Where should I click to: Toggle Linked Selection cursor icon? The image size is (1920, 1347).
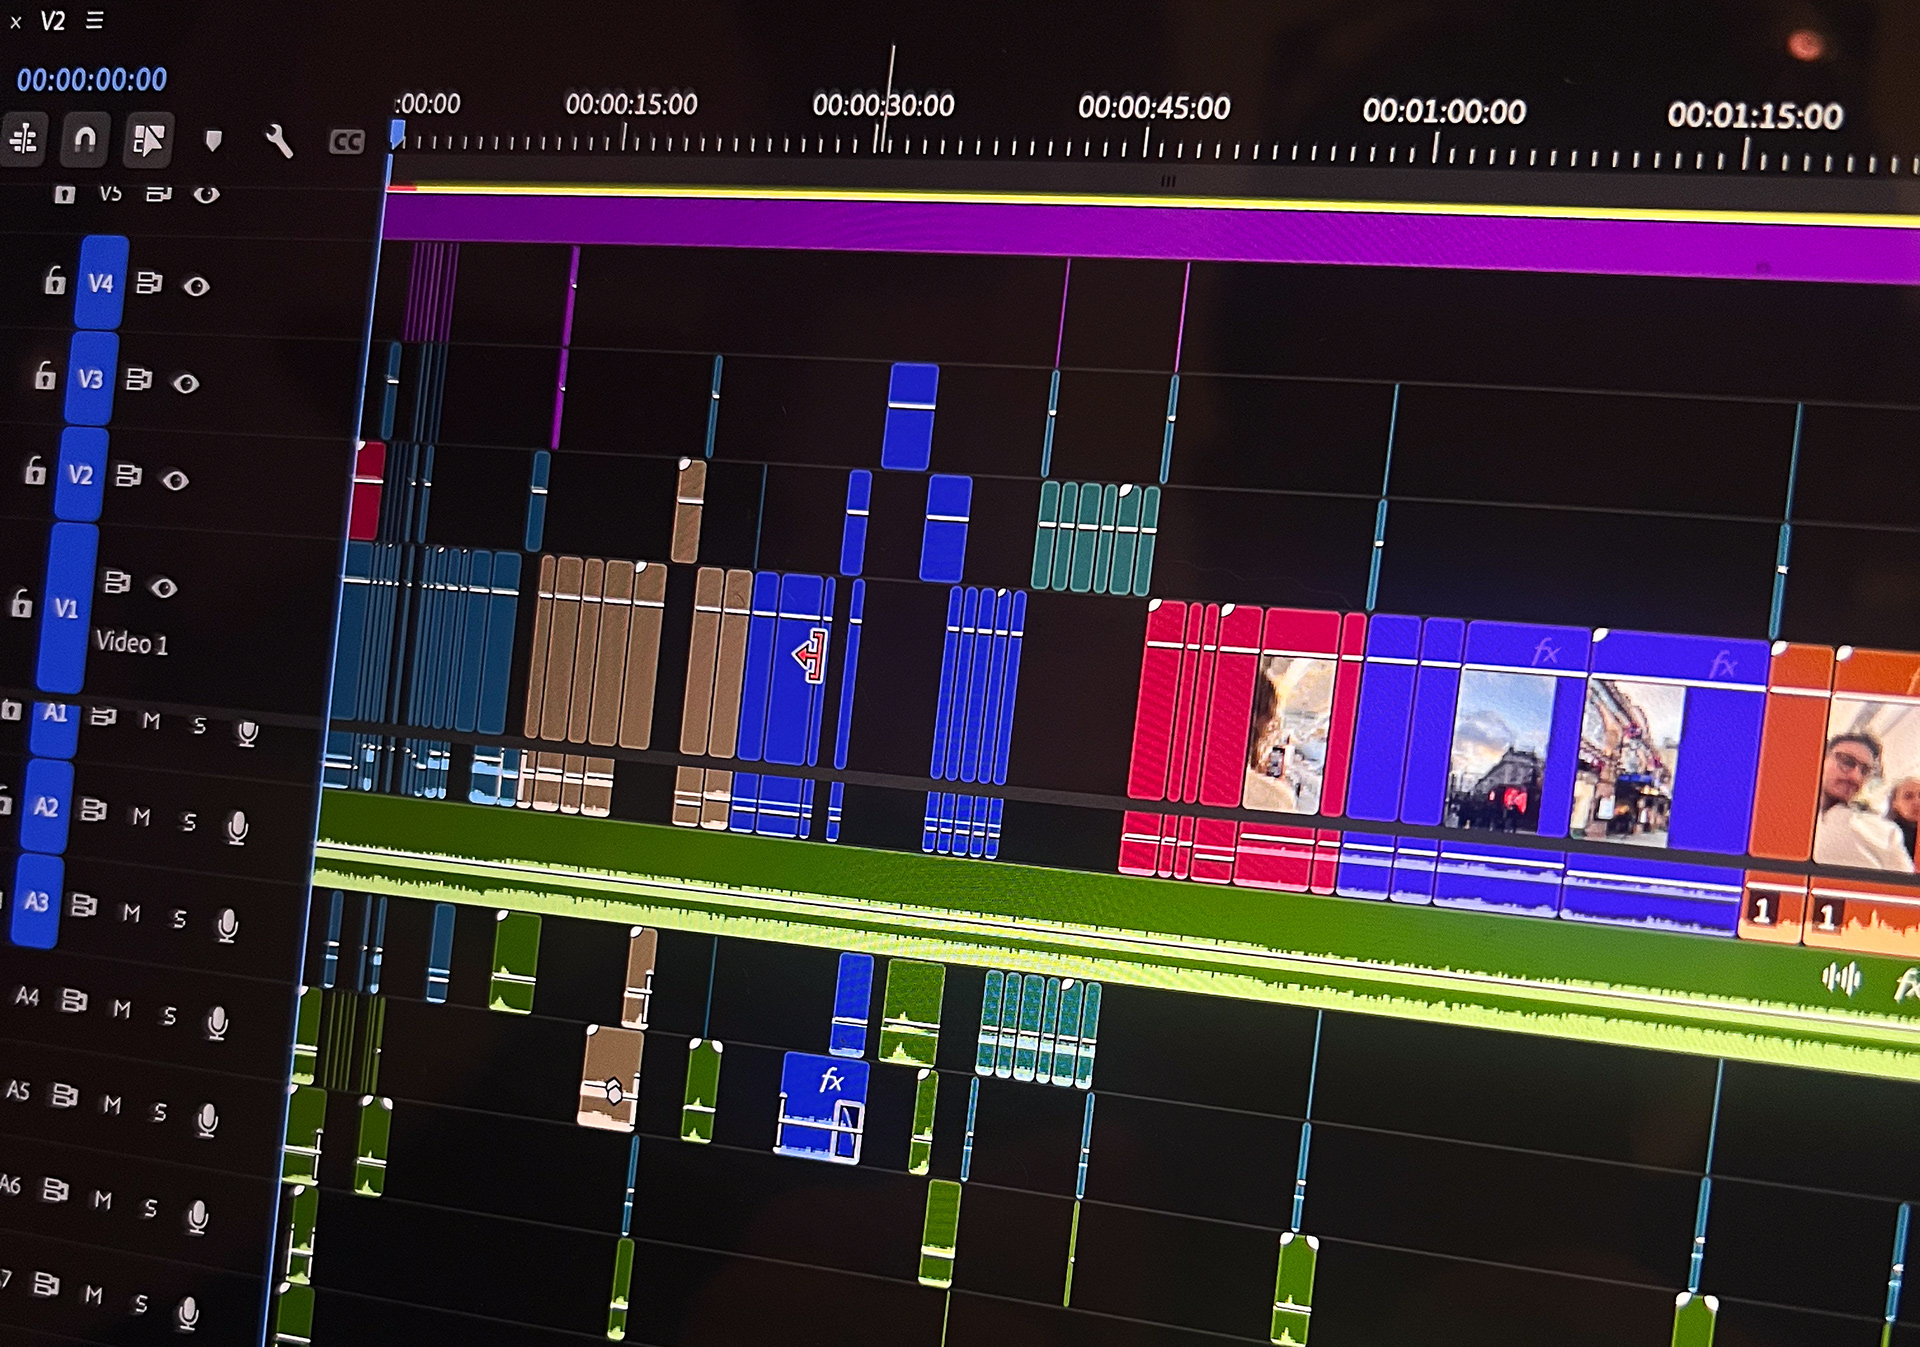pos(148,140)
